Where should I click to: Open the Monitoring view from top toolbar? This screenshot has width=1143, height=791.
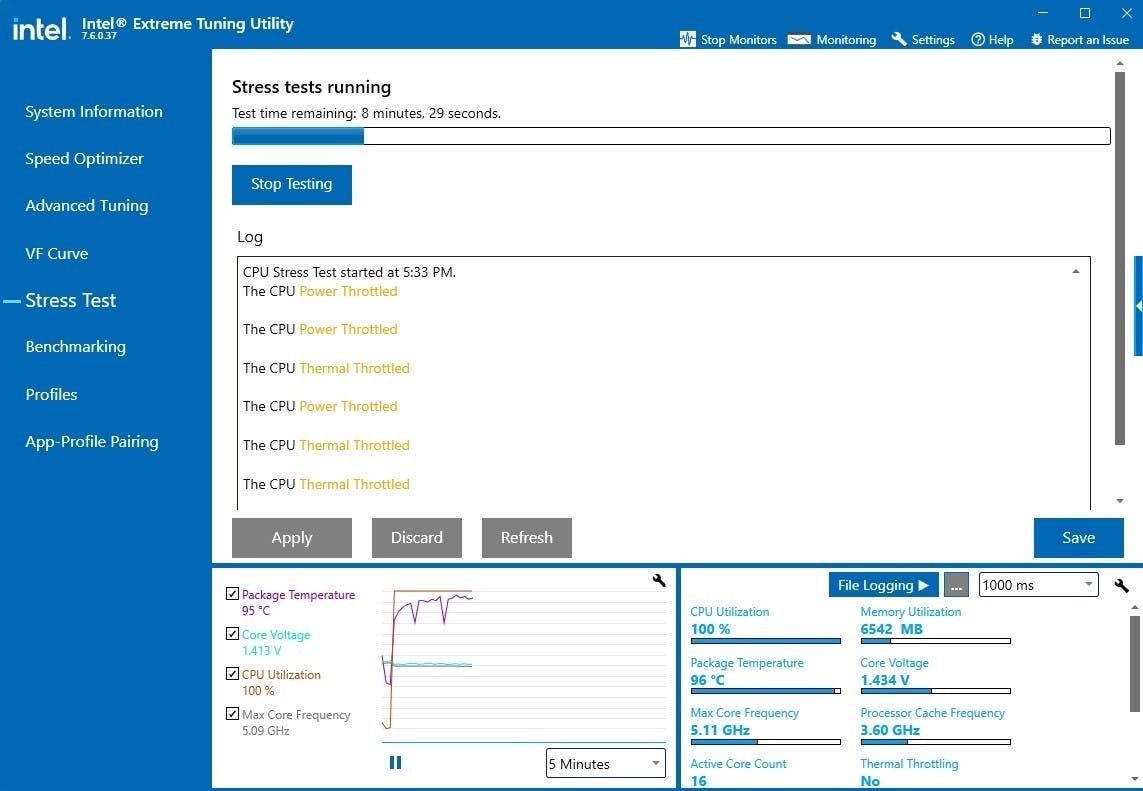pyautogui.click(x=832, y=39)
